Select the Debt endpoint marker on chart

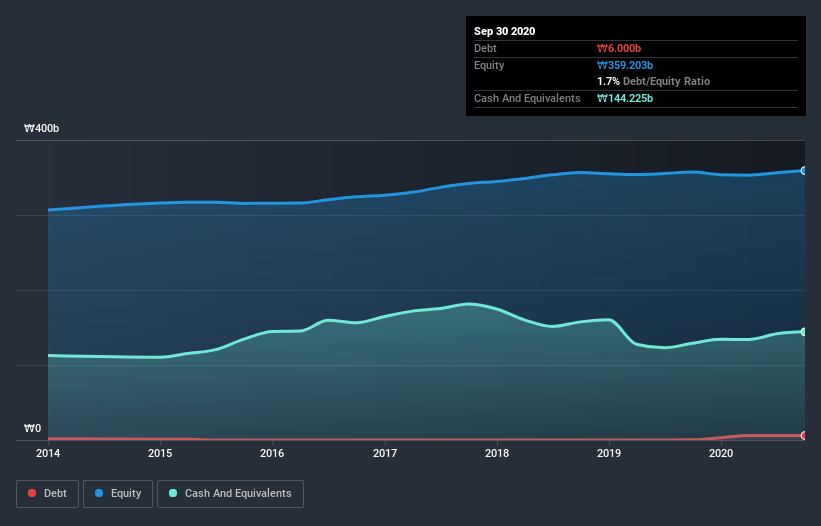(x=804, y=435)
